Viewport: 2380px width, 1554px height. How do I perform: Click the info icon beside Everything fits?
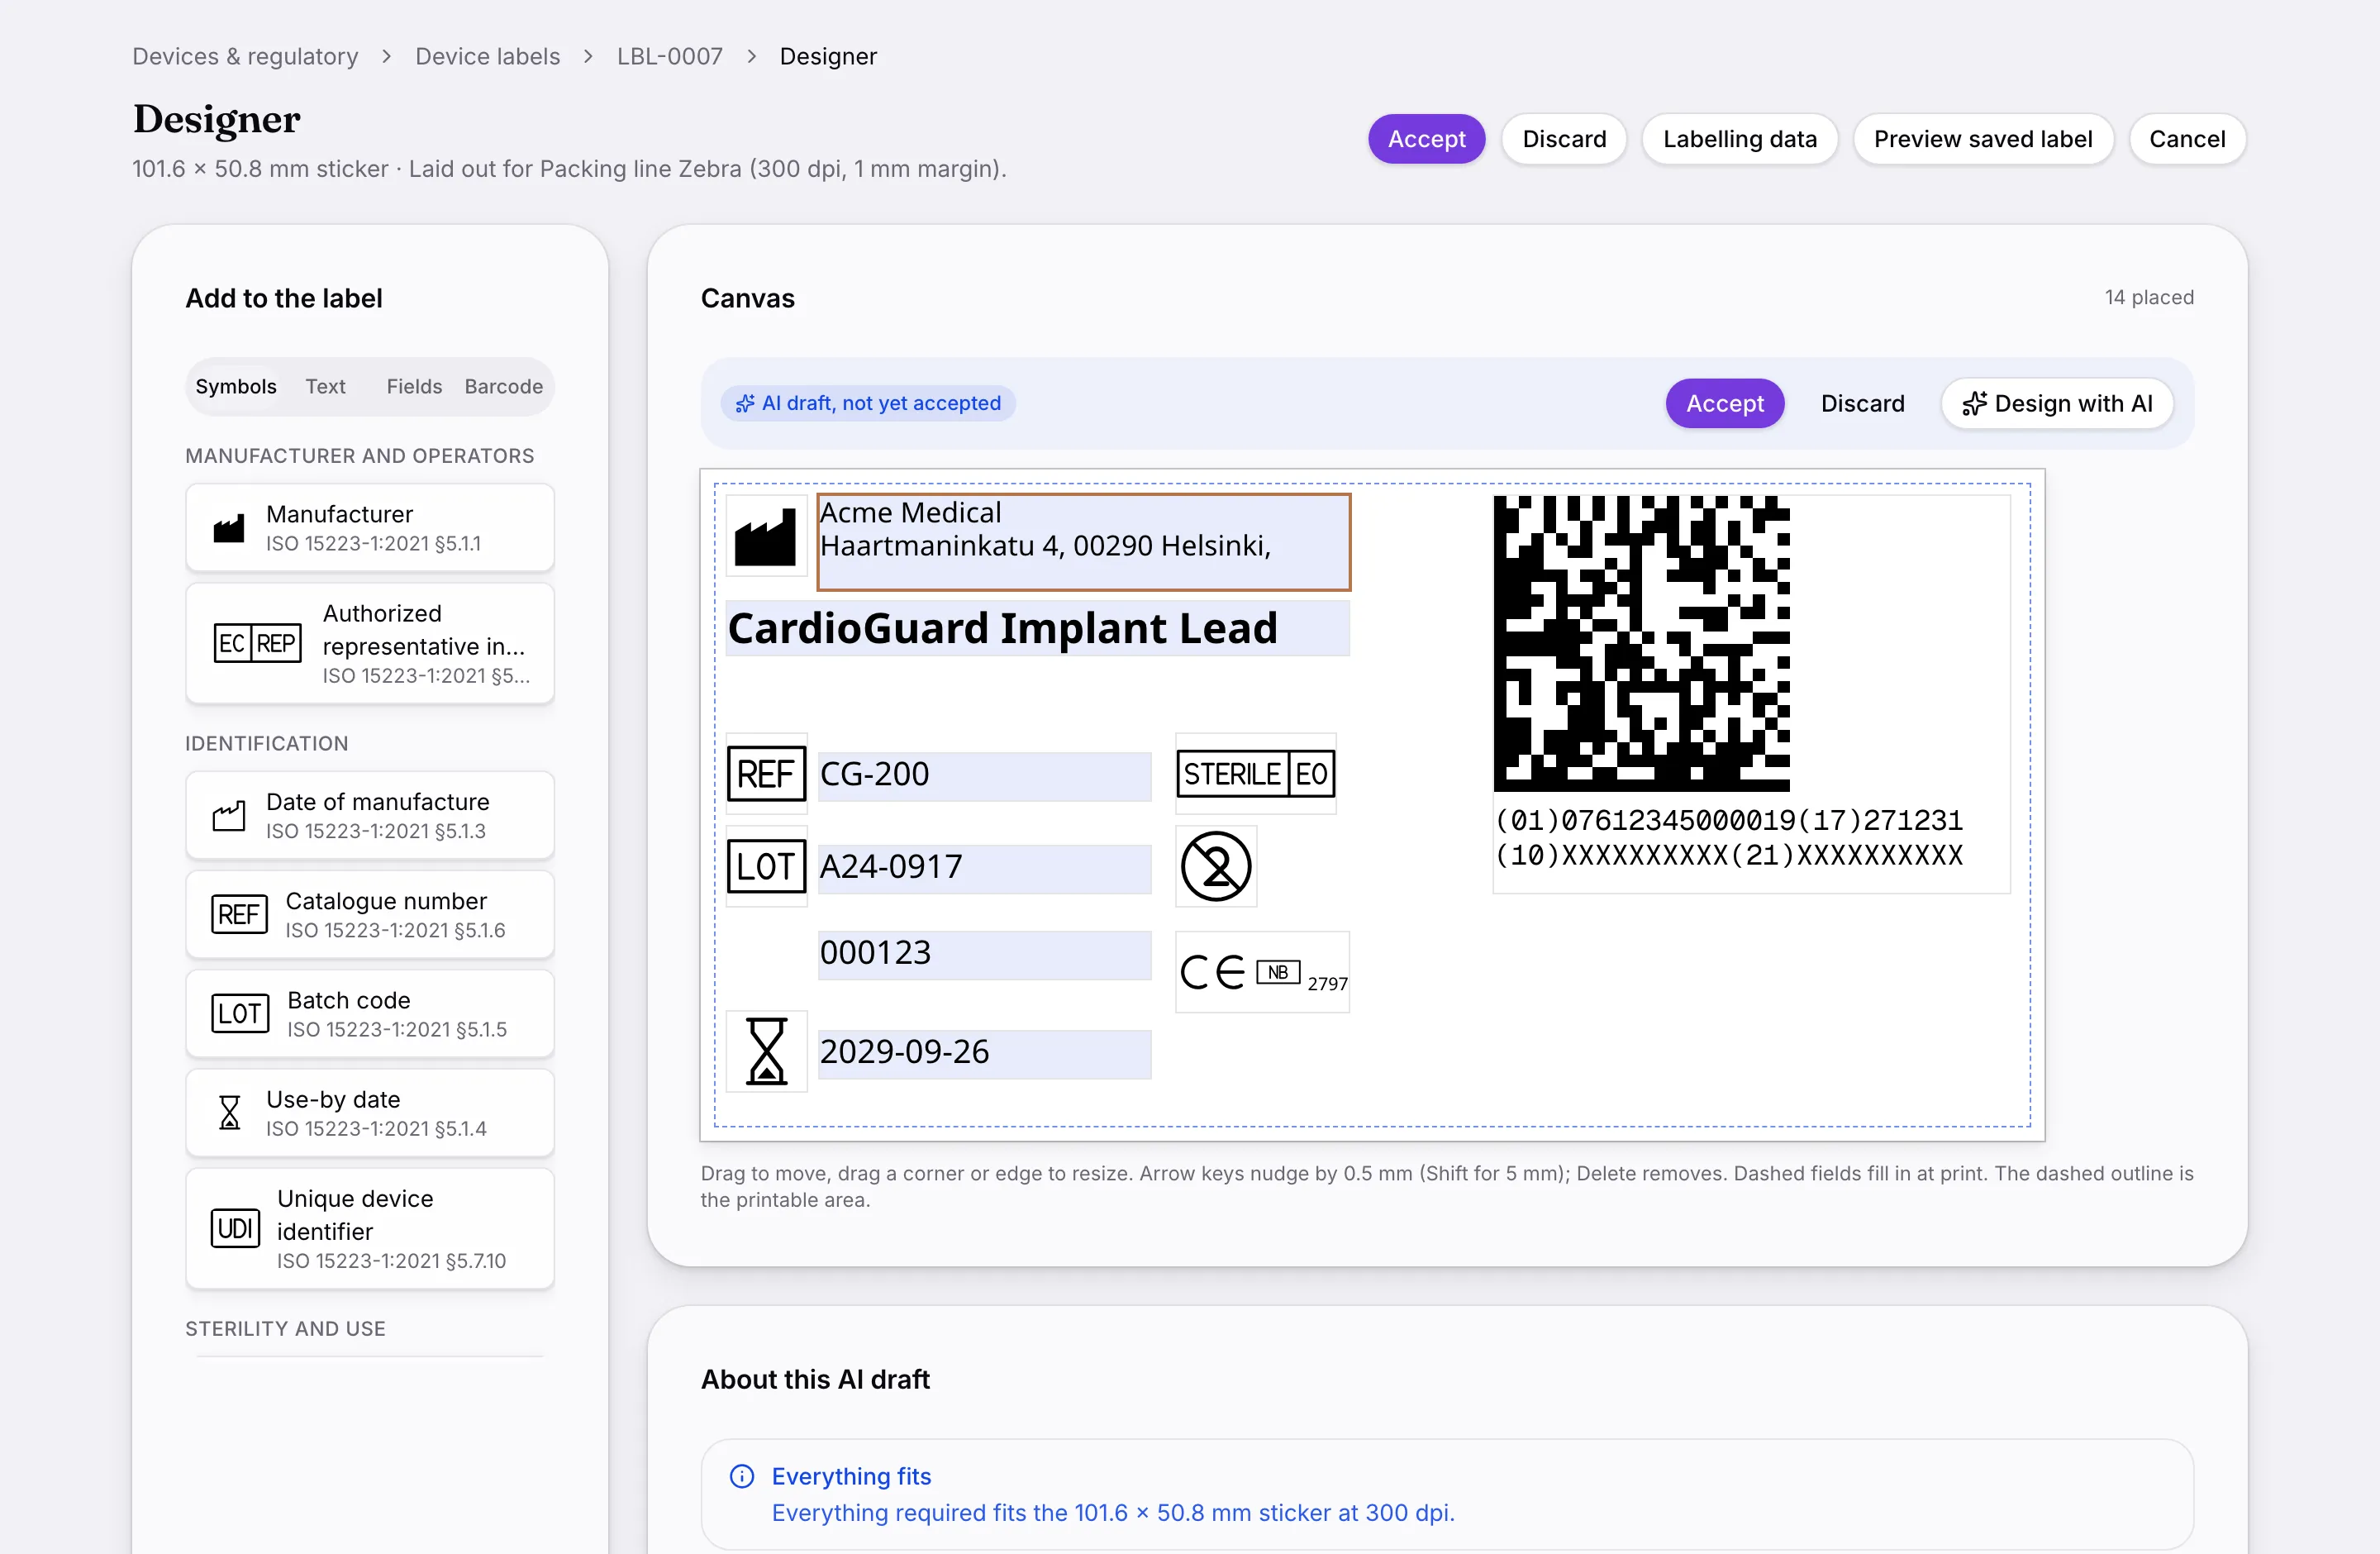click(742, 1476)
